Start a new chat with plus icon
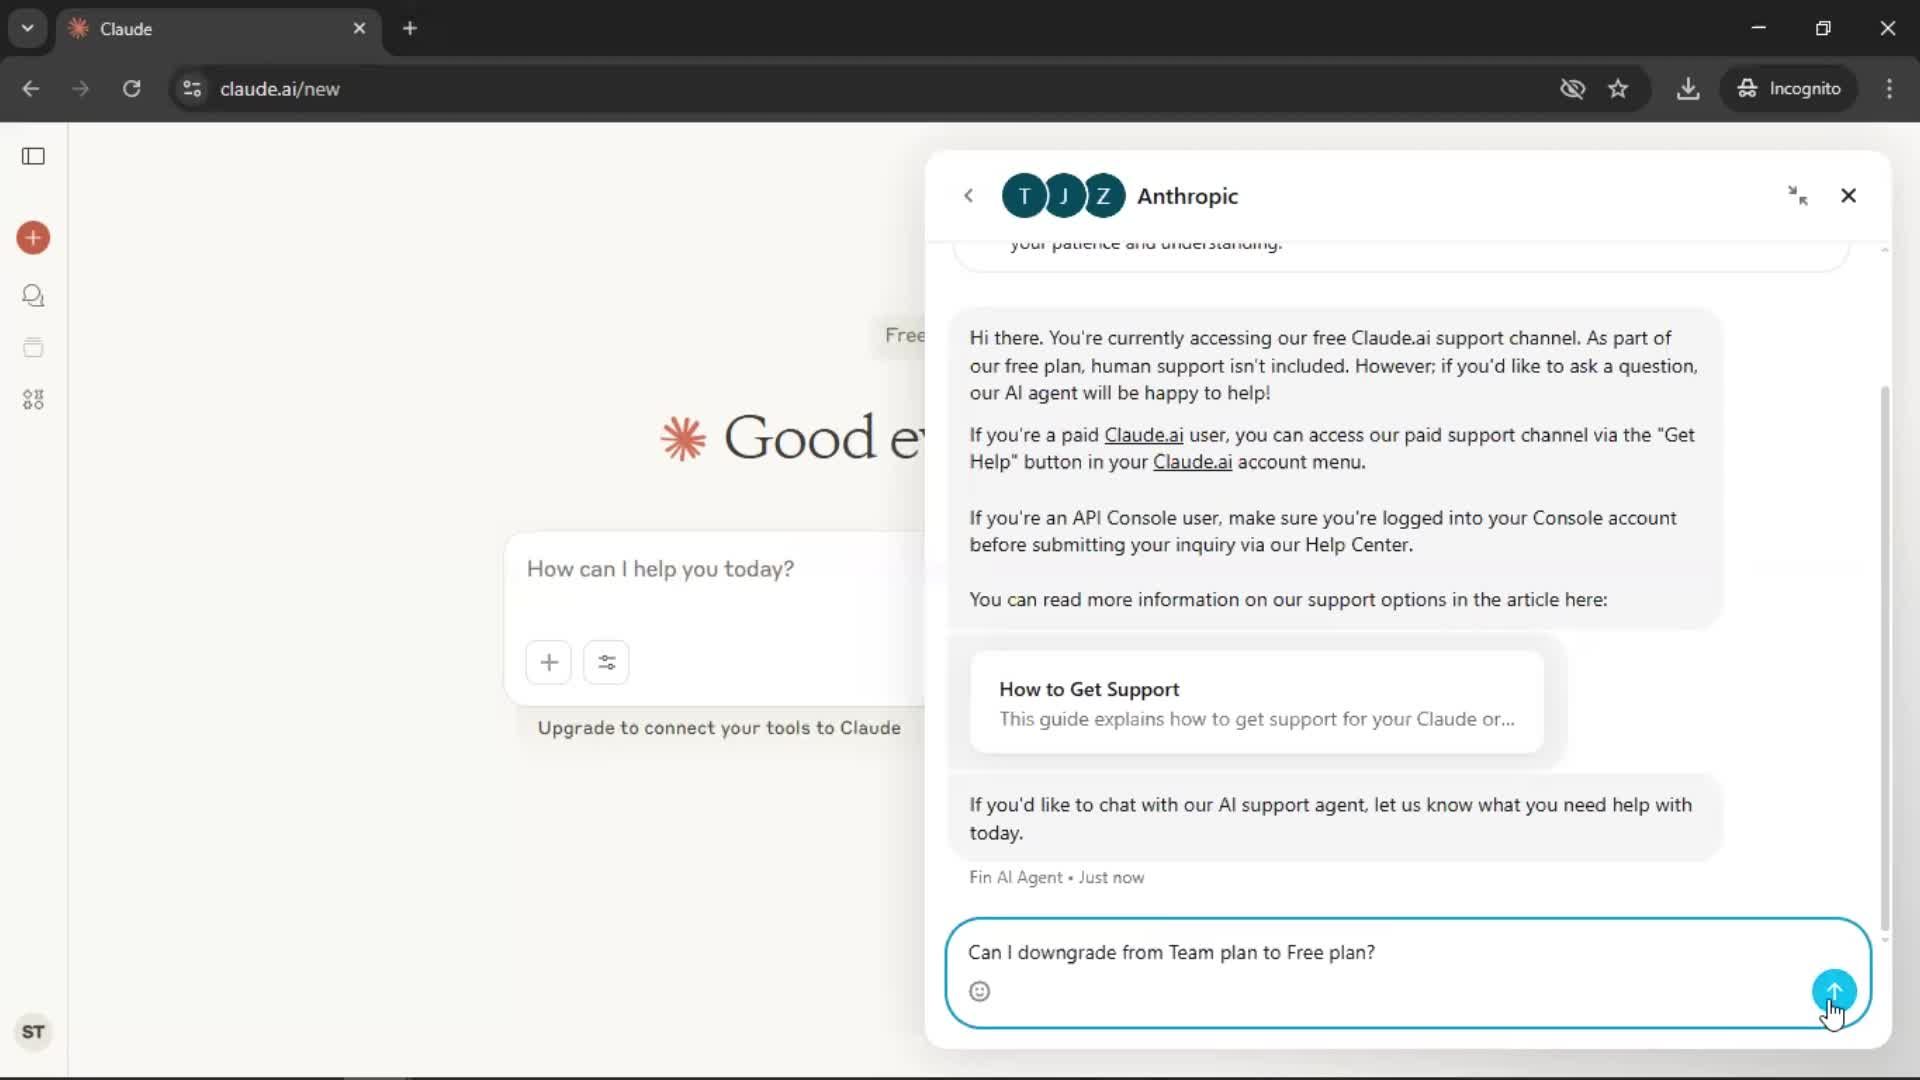Screen dimensions: 1920x1080 pos(33,238)
